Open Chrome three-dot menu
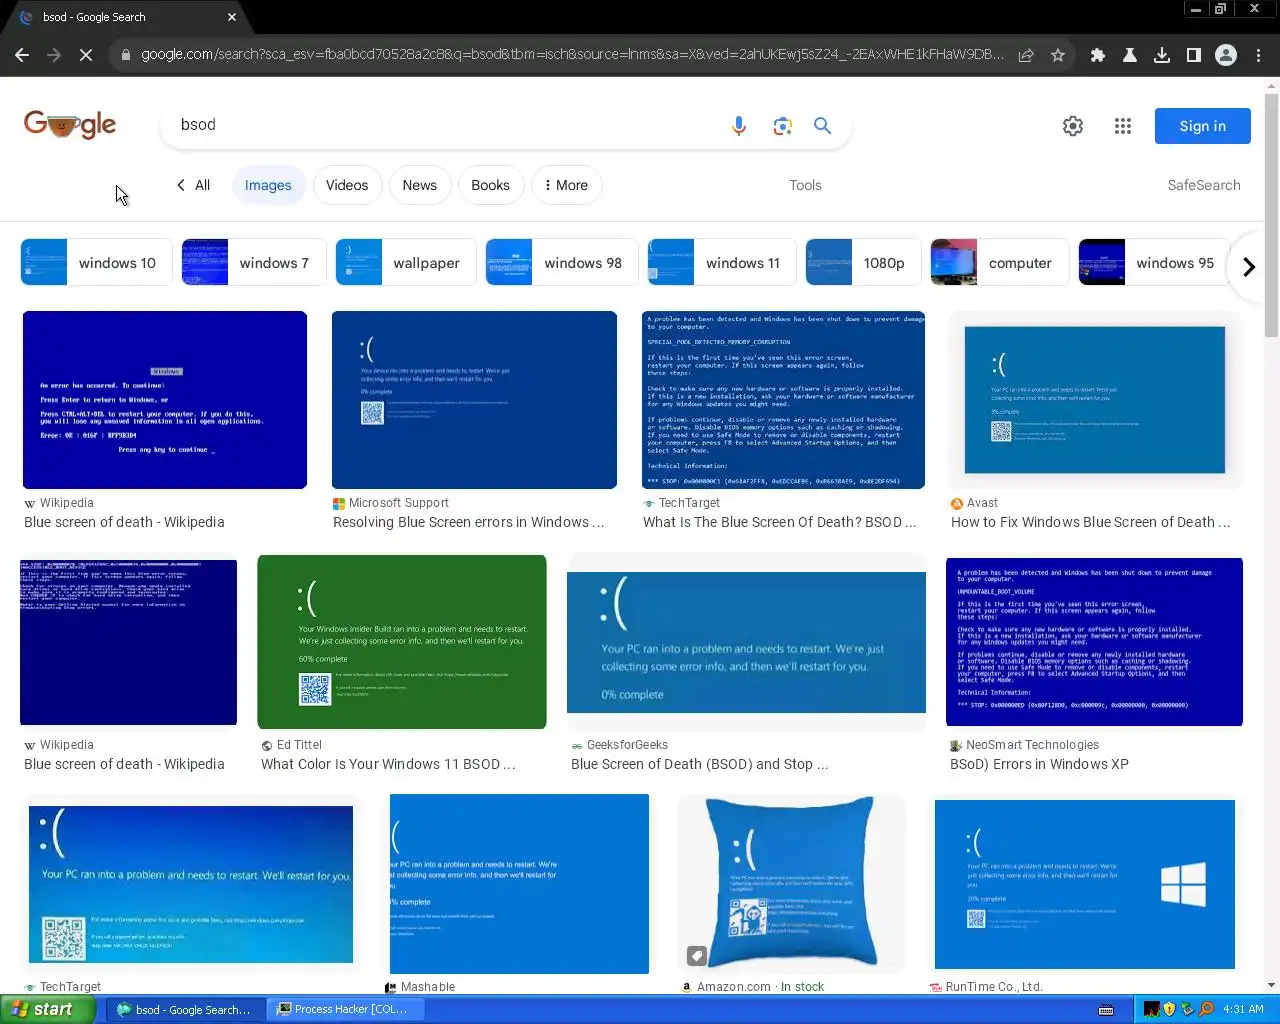This screenshot has width=1280, height=1024. (x=1259, y=55)
